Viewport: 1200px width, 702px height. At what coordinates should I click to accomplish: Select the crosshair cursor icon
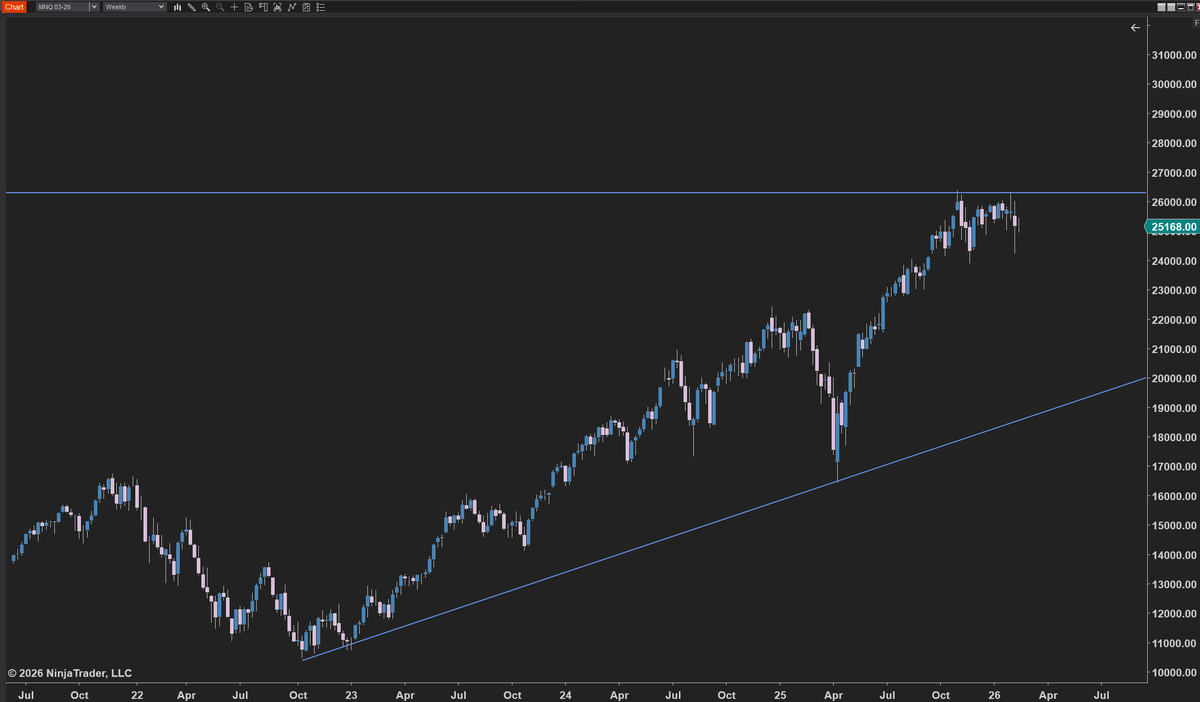click(234, 7)
